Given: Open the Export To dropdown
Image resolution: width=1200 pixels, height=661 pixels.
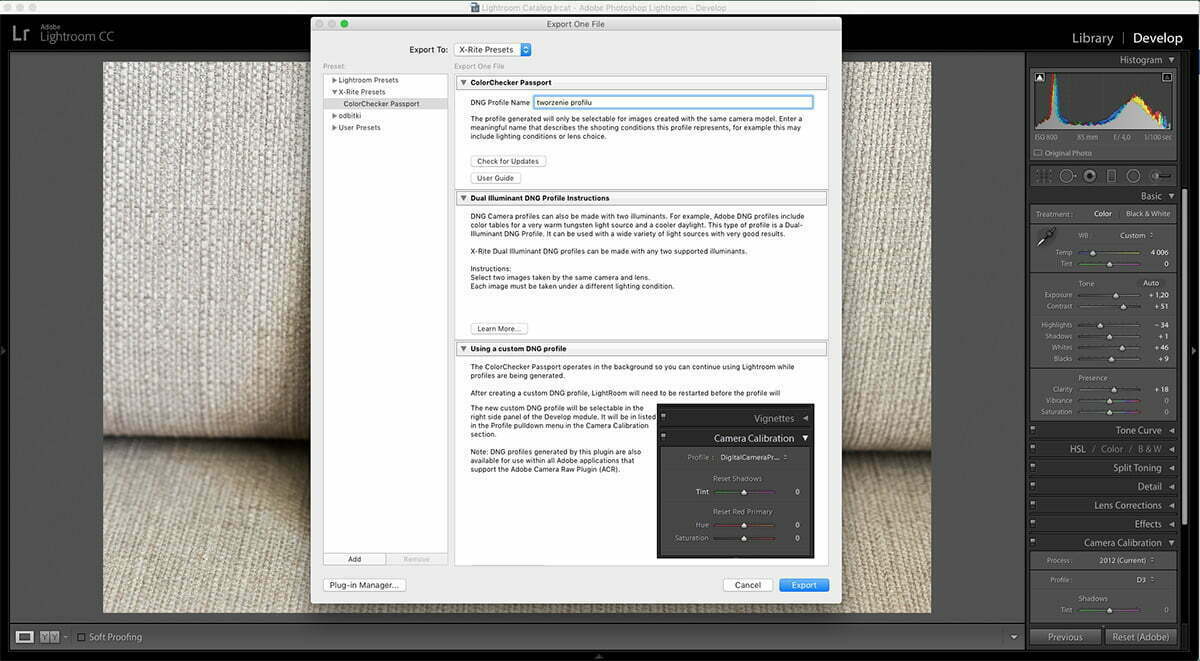Looking at the screenshot, I should (493, 49).
